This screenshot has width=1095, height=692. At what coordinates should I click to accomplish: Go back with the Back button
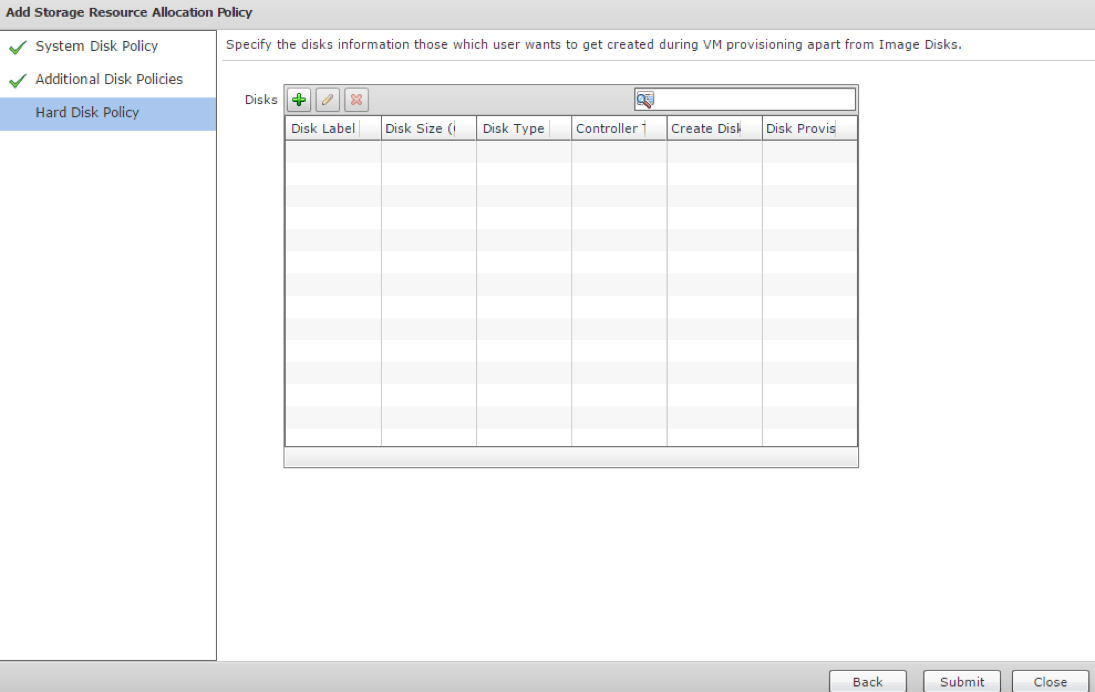tap(867, 682)
